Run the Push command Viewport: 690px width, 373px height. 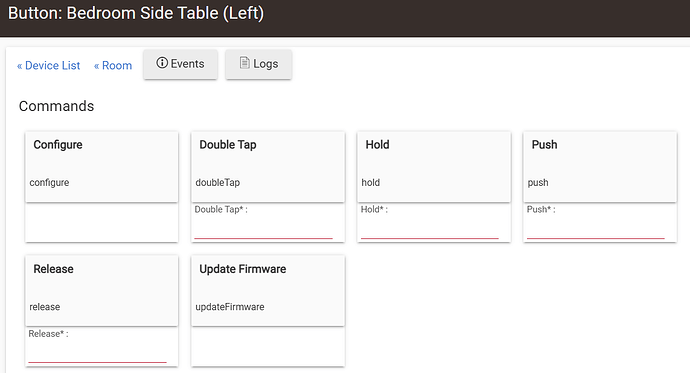pyautogui.click(x=600, y=167)
